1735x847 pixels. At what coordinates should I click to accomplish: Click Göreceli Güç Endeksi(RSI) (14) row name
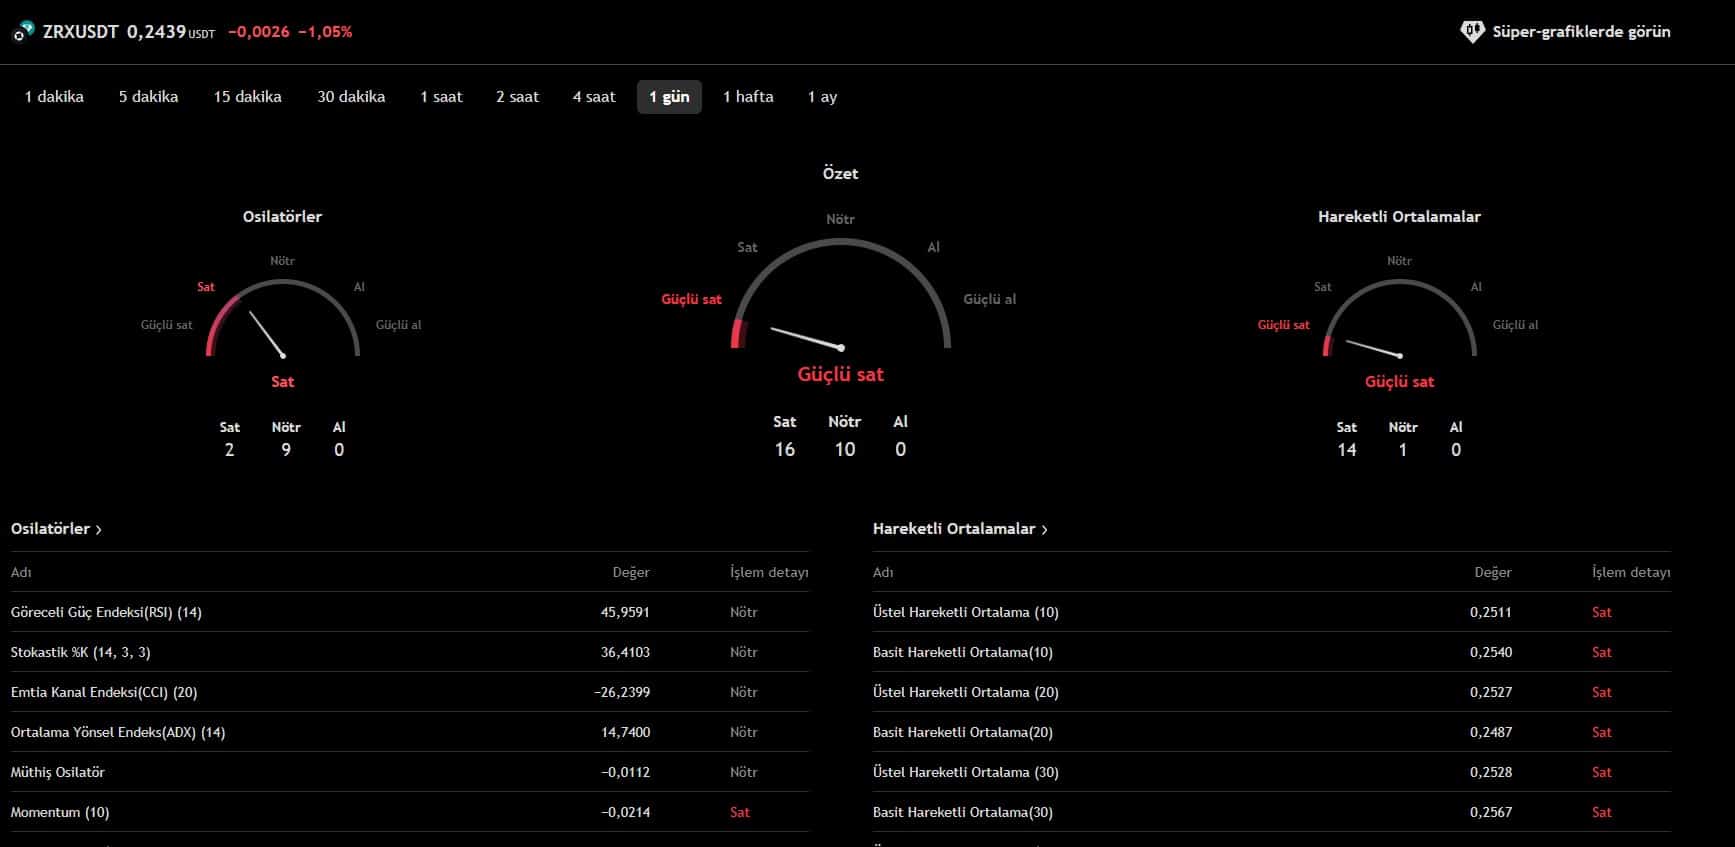pyautogui.click(x=106, y=612)
